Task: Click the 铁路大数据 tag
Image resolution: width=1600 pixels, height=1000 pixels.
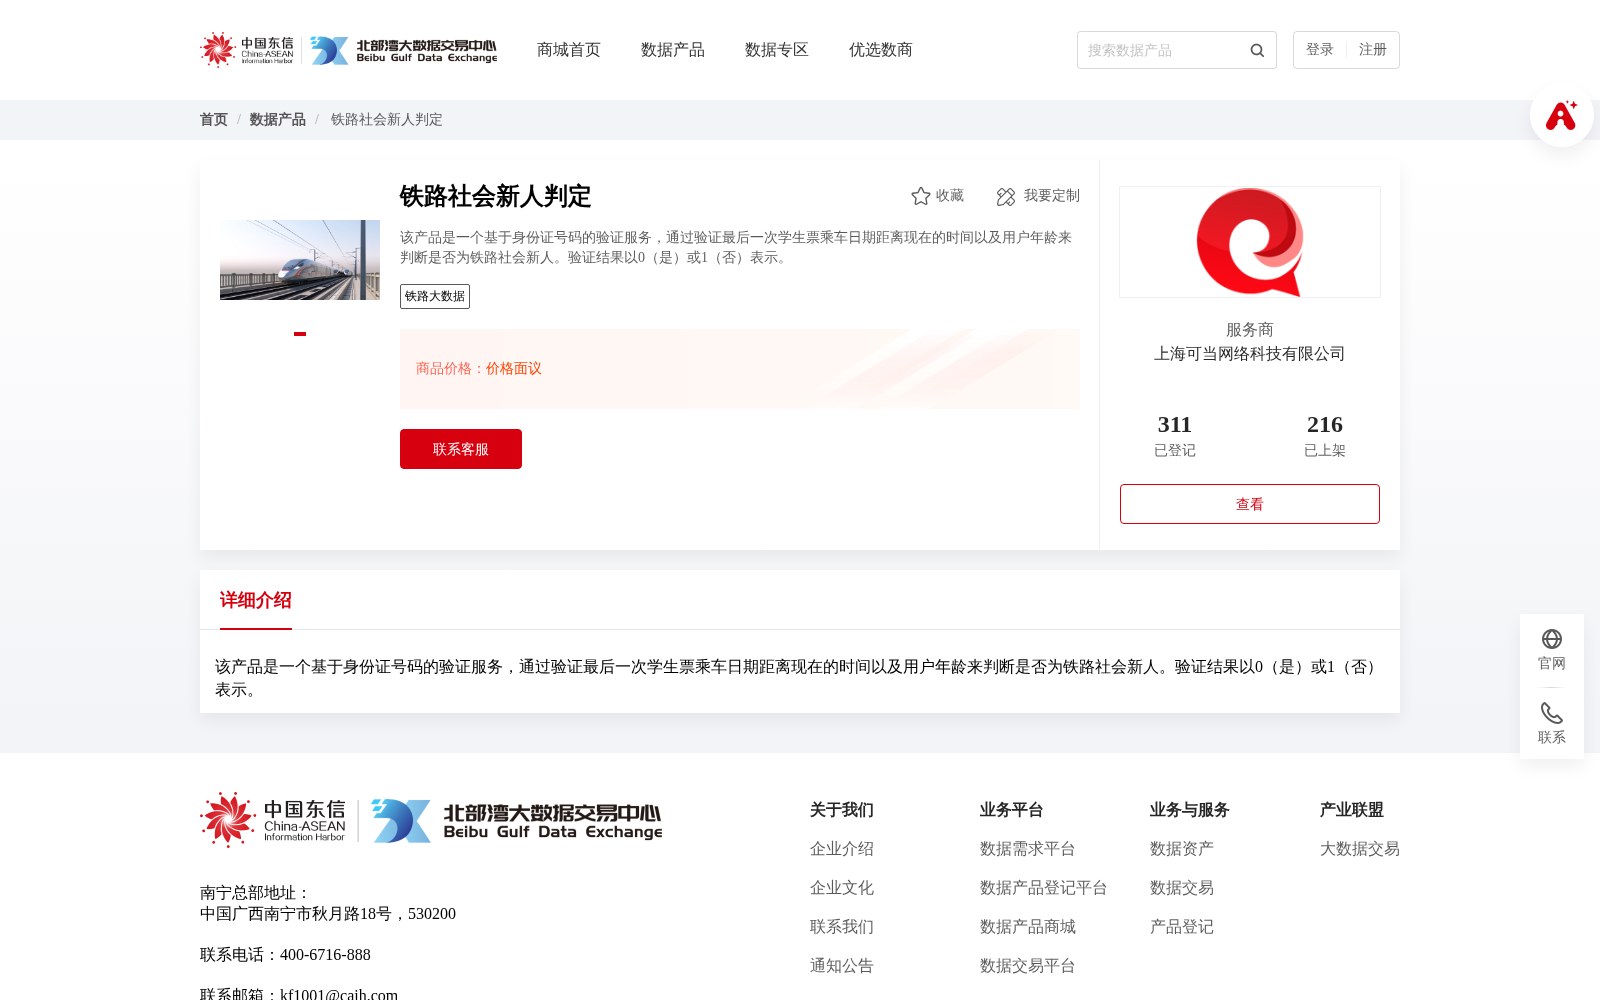Action: (435, 296)
